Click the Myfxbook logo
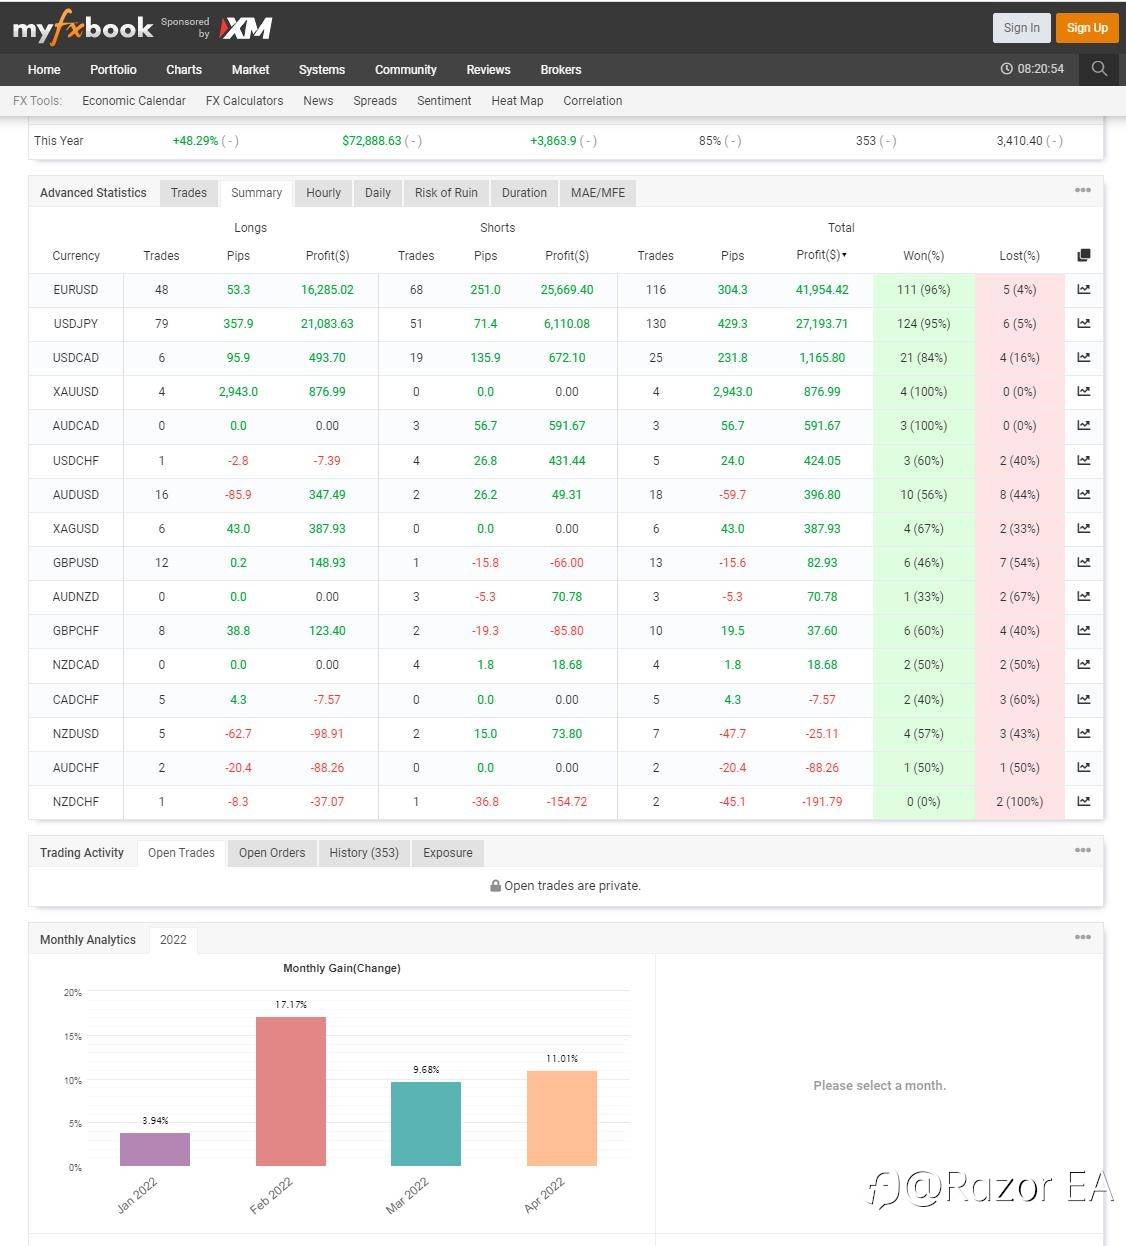Image resolution: width=1126 pixels, height=1246 pixels. tap(83, 28)
